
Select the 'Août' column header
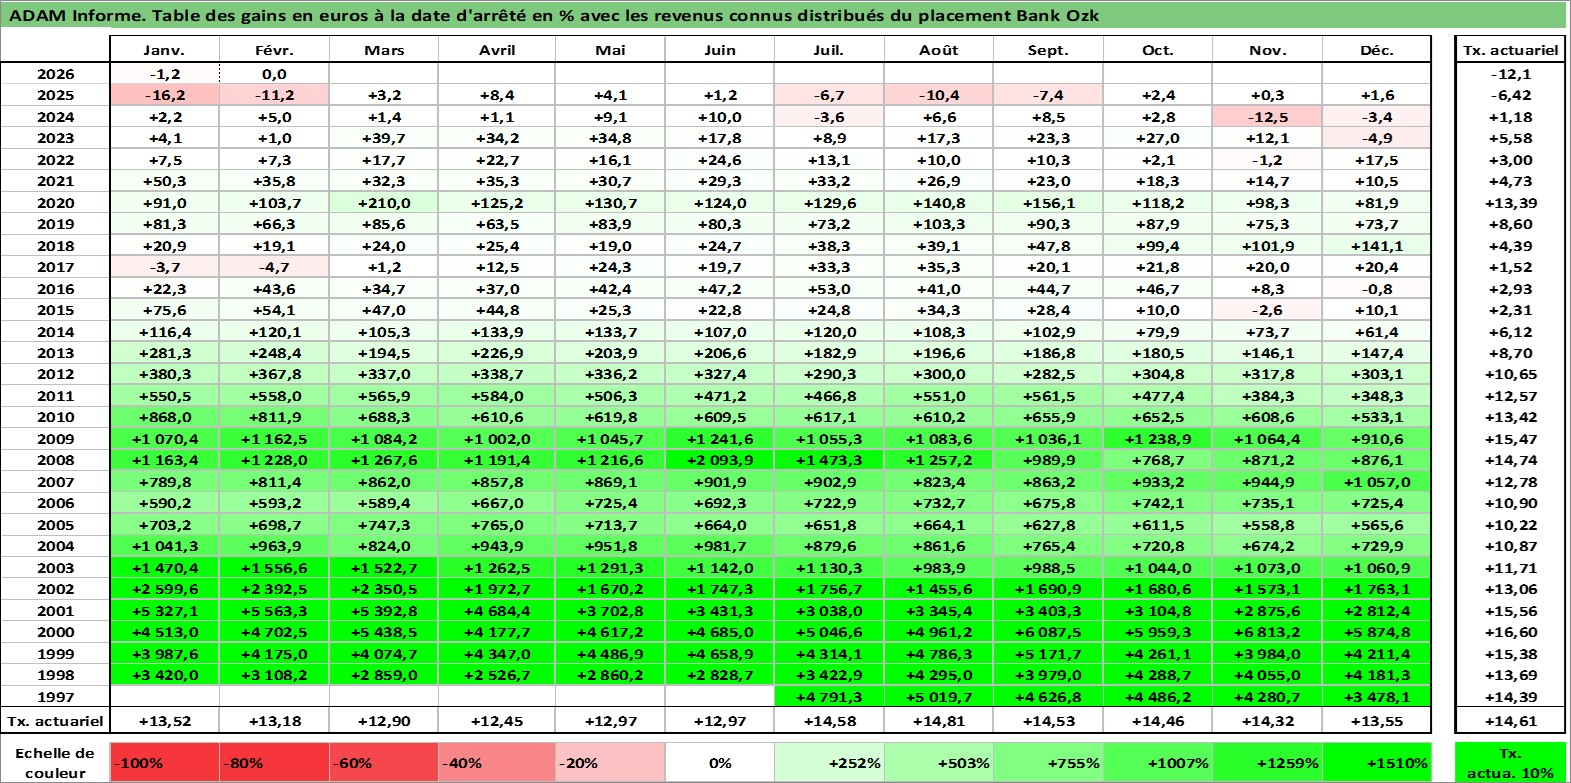point(938,50)
